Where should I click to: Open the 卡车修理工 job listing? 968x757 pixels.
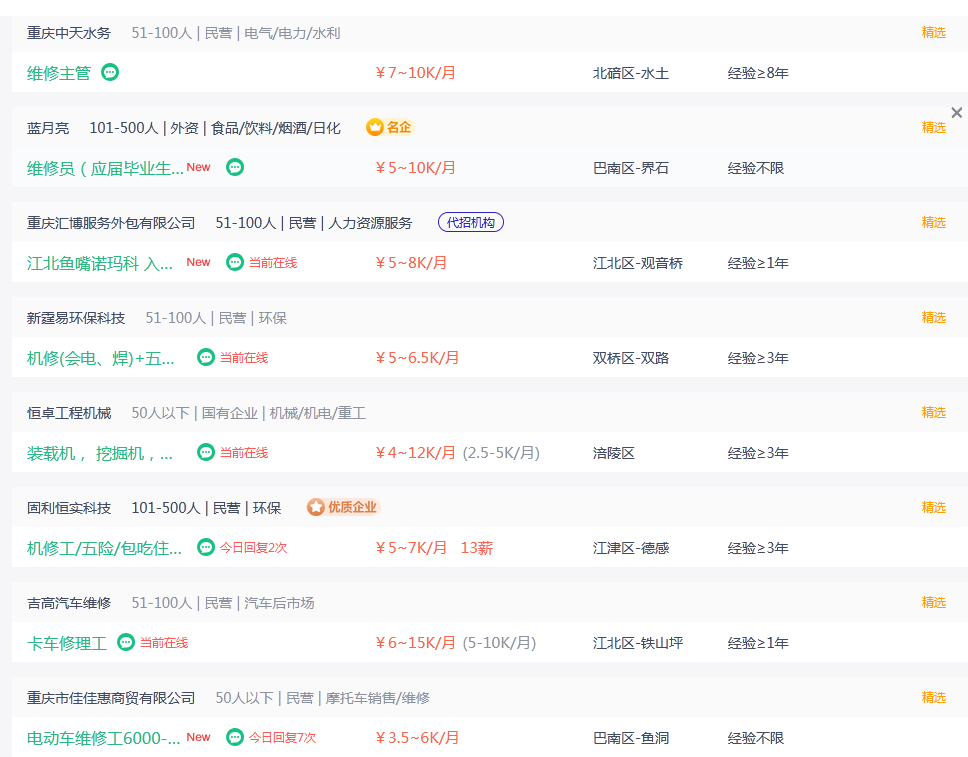click(67, 643)
